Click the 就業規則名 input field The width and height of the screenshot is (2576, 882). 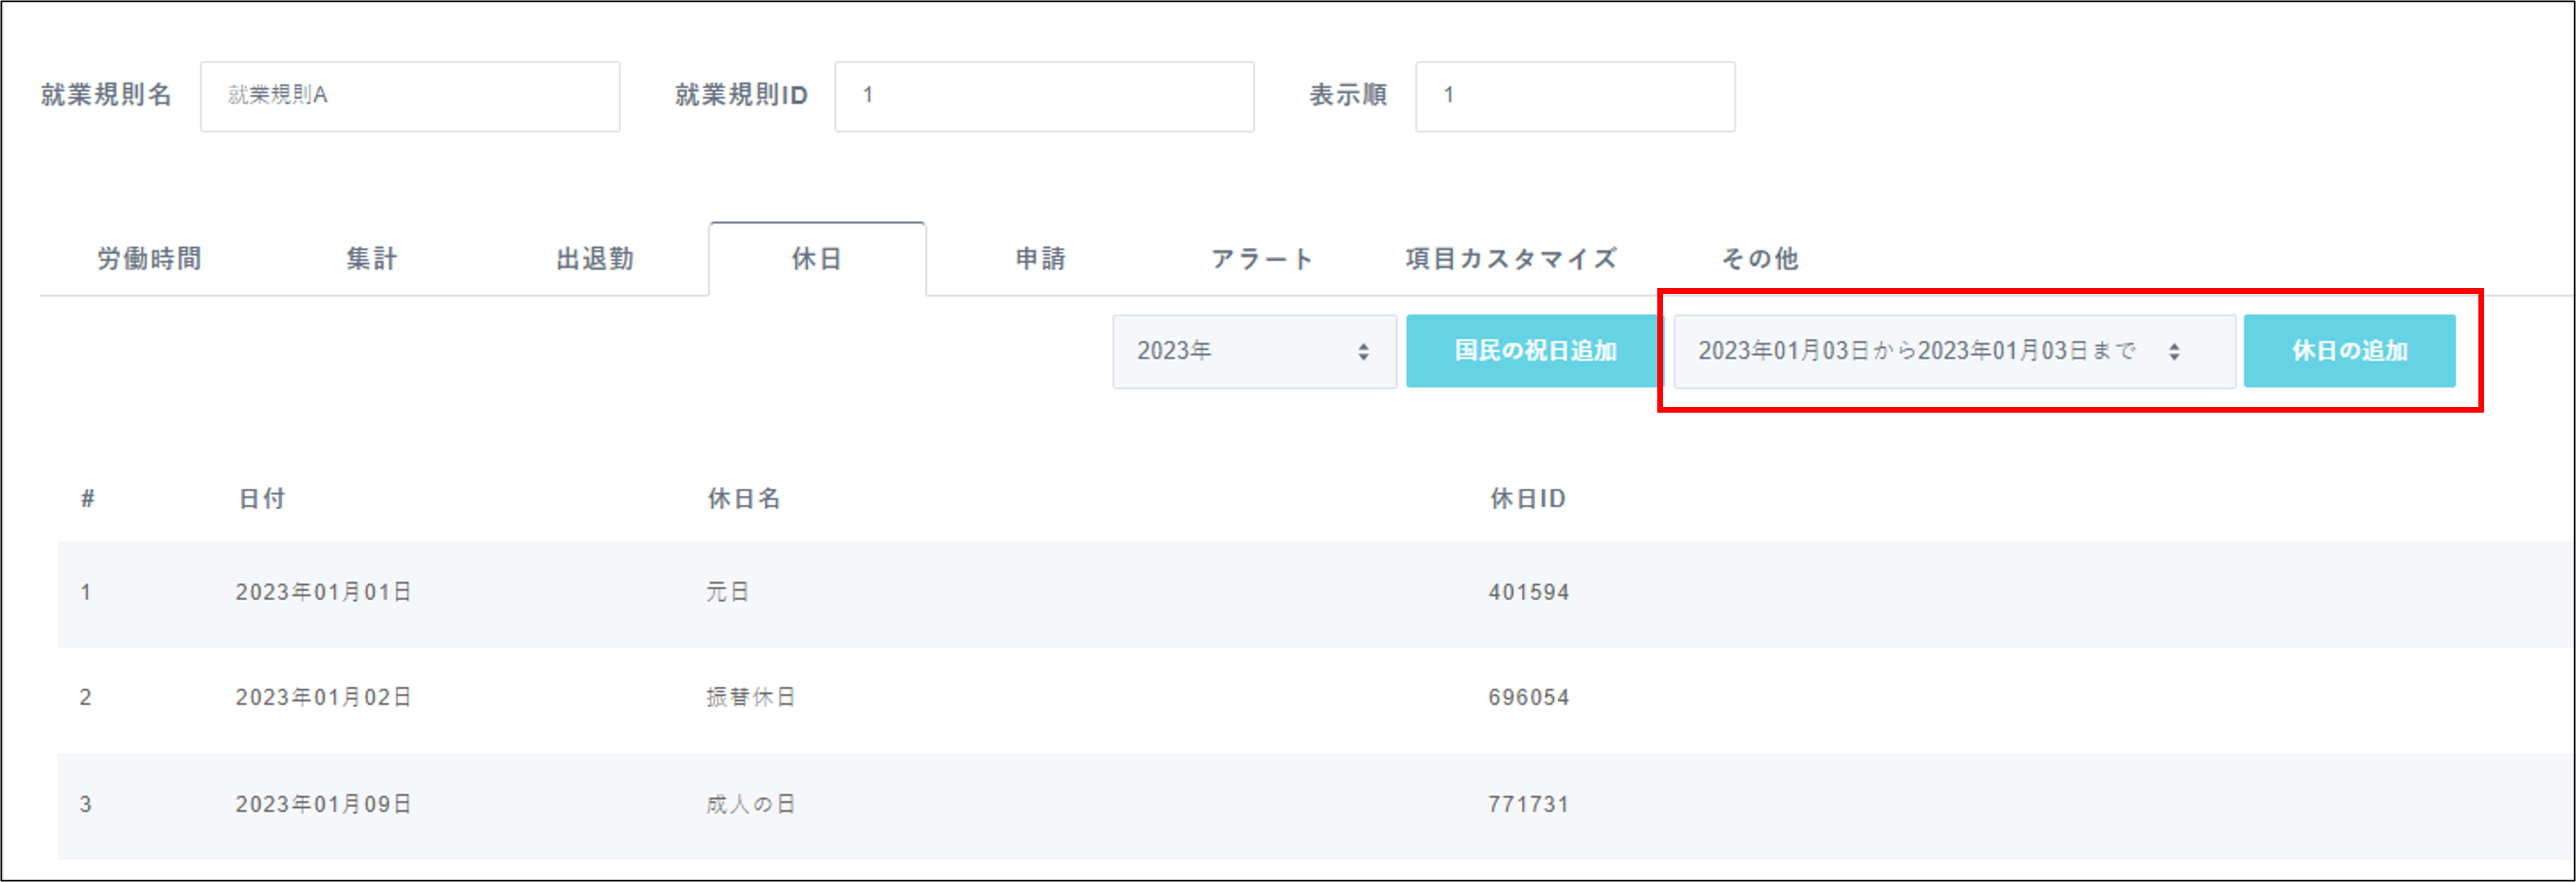[x=410, y=96]
